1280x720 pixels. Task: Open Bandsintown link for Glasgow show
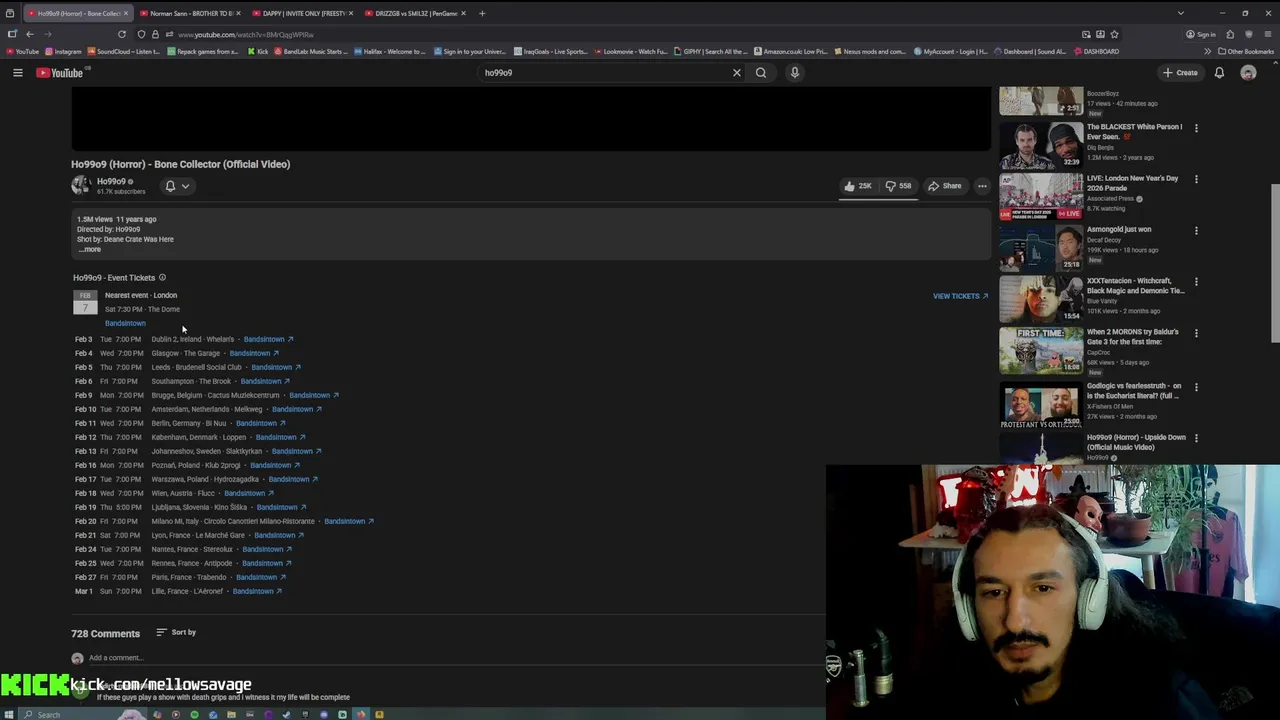point(254,353)
